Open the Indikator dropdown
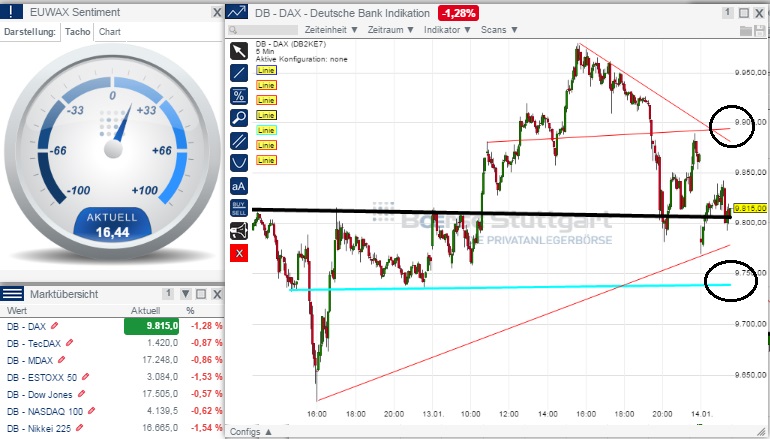770x439 pixels. pyautogui.click(x=447, y=30)
